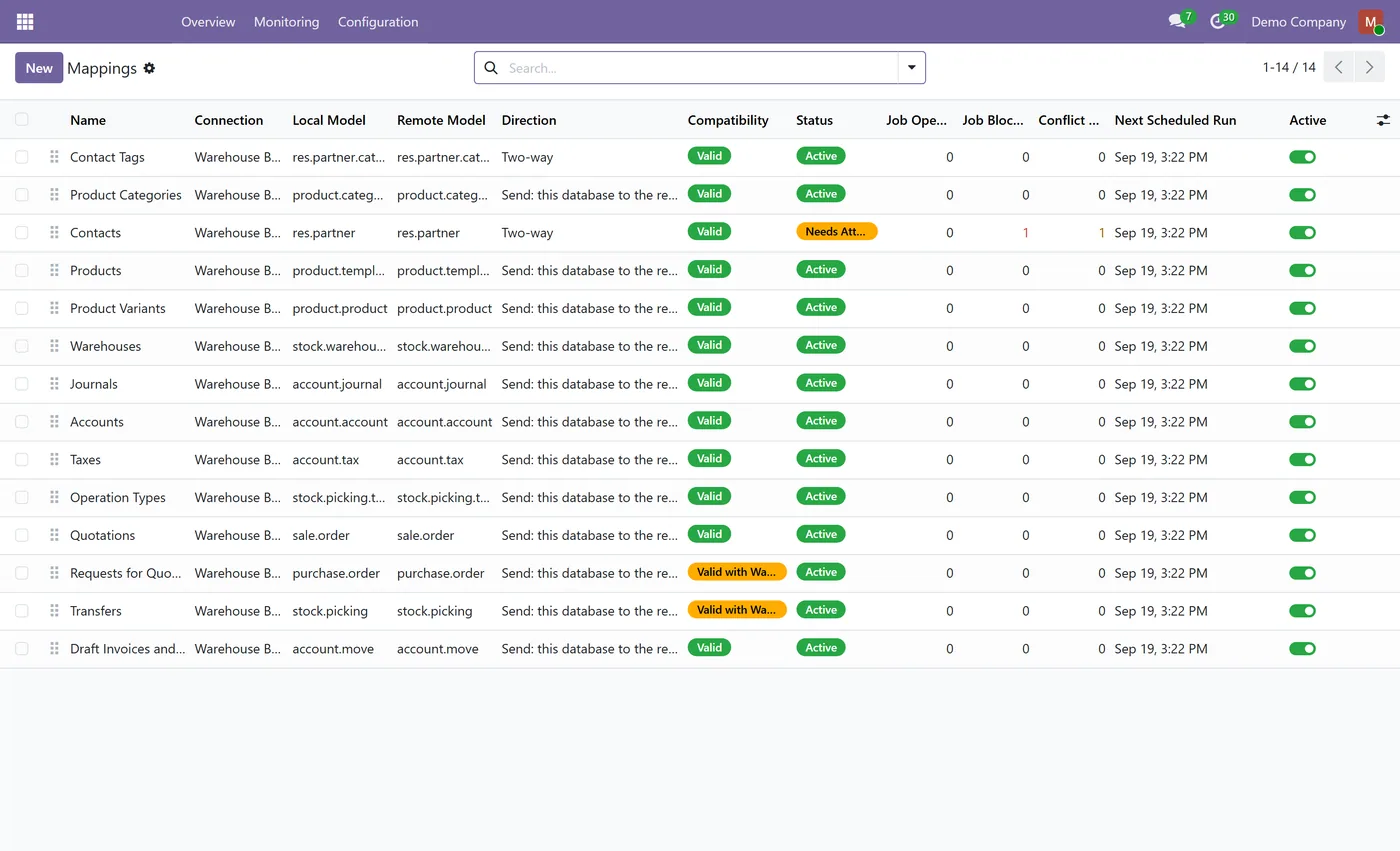This screenshot has width=1400, height=851.
Task: Sort by Status column header
Action: (814, 120)
